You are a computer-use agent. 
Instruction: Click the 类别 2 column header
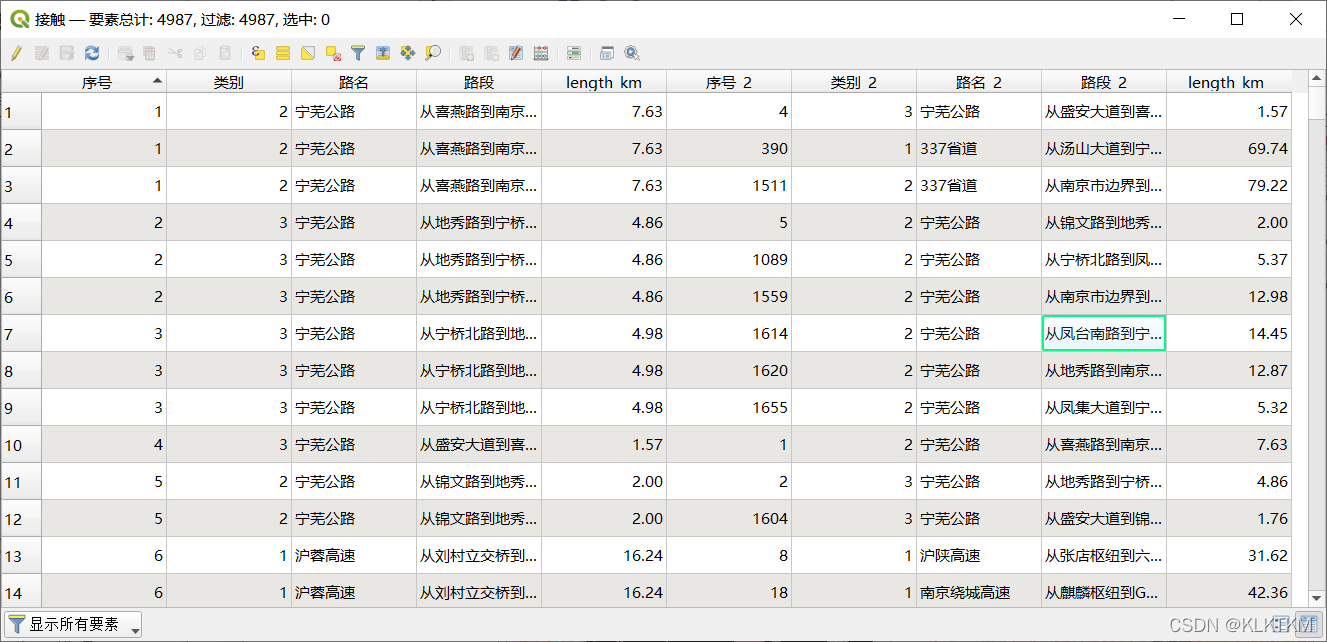tap(854, 82)
